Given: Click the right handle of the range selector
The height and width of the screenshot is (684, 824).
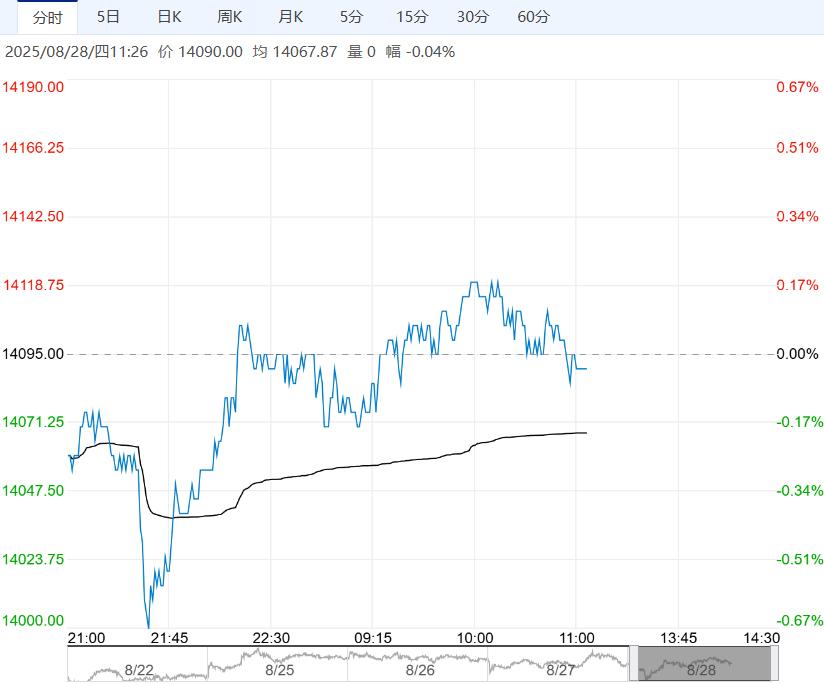Looking at the screenshot, I should (x=775, y=664).
